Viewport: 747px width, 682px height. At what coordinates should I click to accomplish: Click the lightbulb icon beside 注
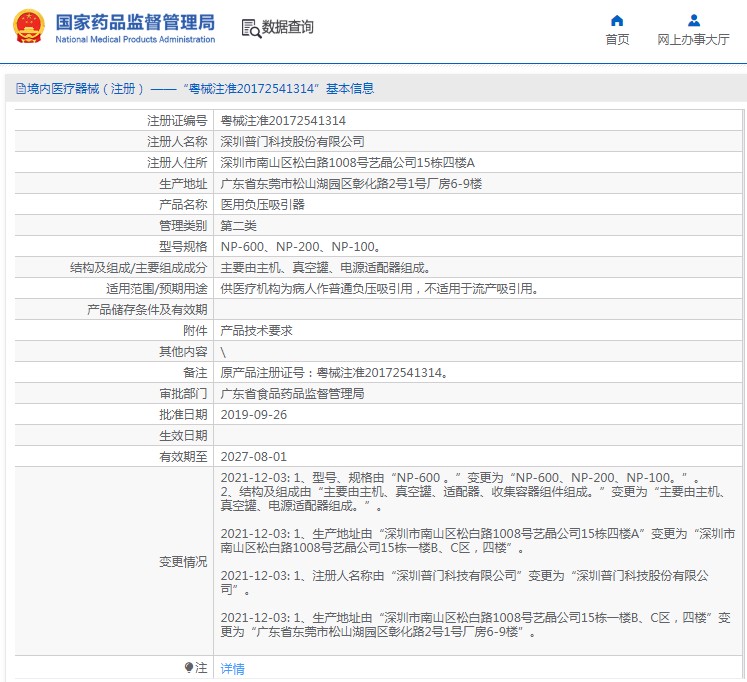click(x=188, y=667)
